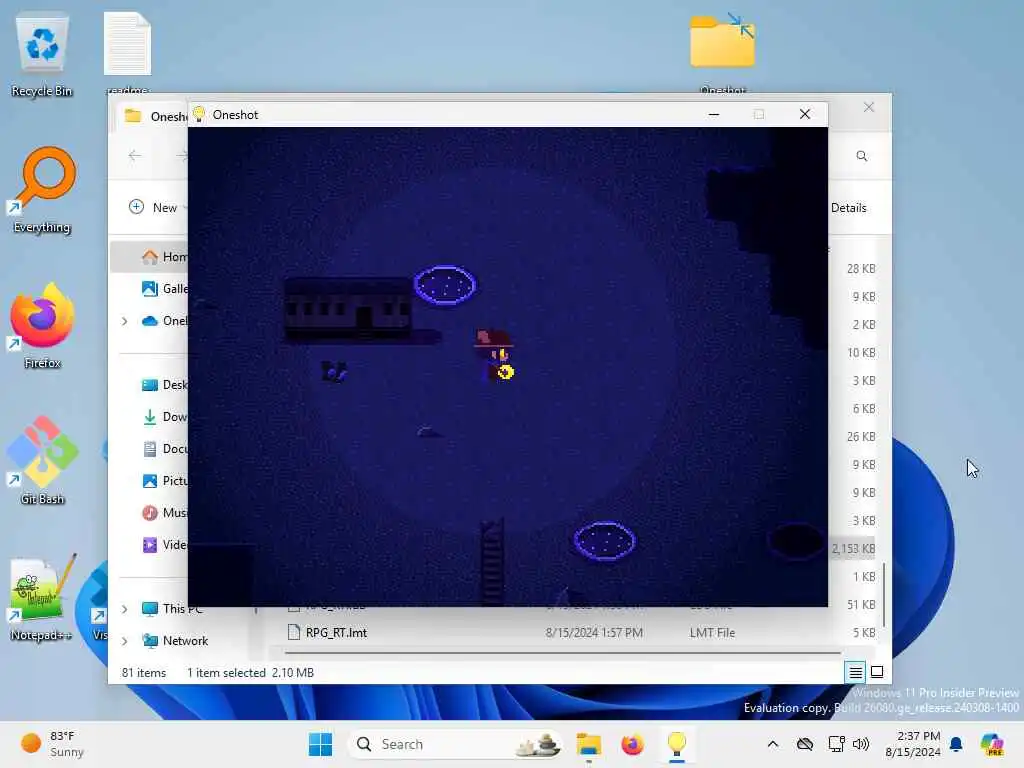The width and height of the screenshot is (1024, 768).
Task: Click the 28 KB size cell
Action: point(861,268)
